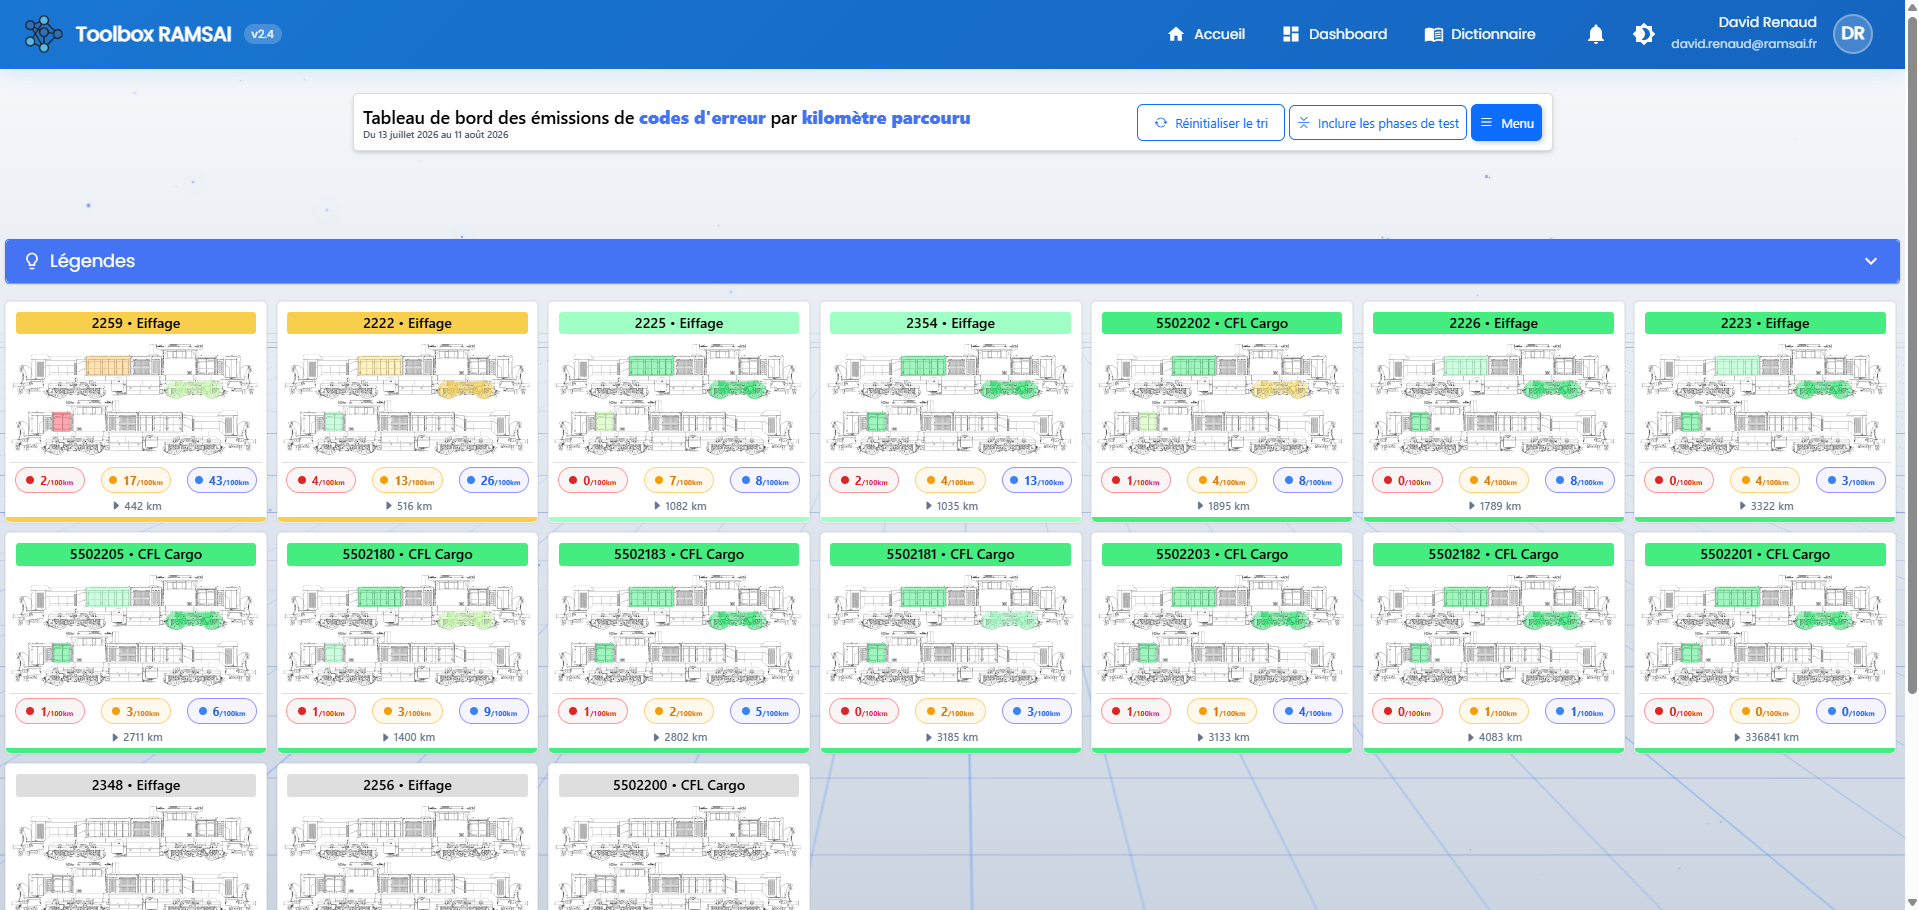1919x910 pixels.
Task: Click the Toolbox RAMSAI molecule logo
Action: click(x=43, y=34)
